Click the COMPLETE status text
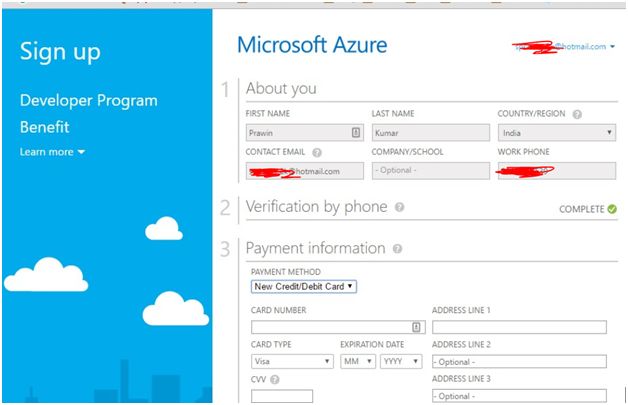This screenshot has height=405, width=628. (582, 209)
